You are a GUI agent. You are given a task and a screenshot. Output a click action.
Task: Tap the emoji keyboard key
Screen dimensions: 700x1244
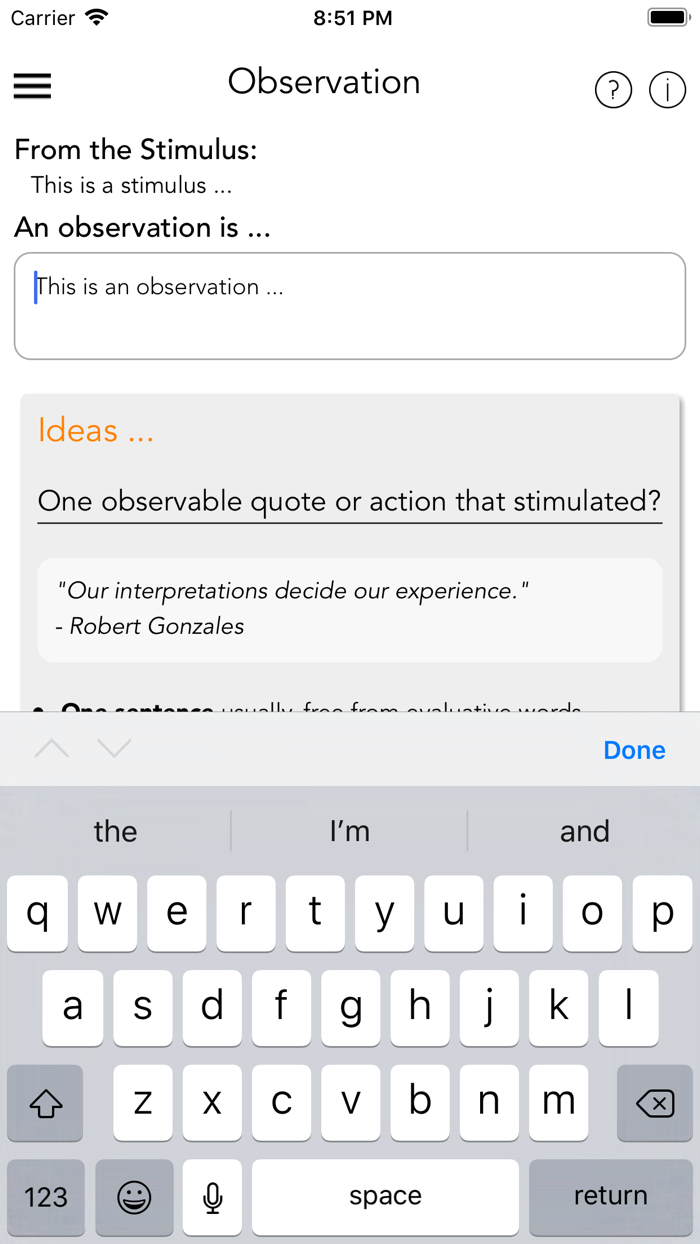(x=134, y=1197)
